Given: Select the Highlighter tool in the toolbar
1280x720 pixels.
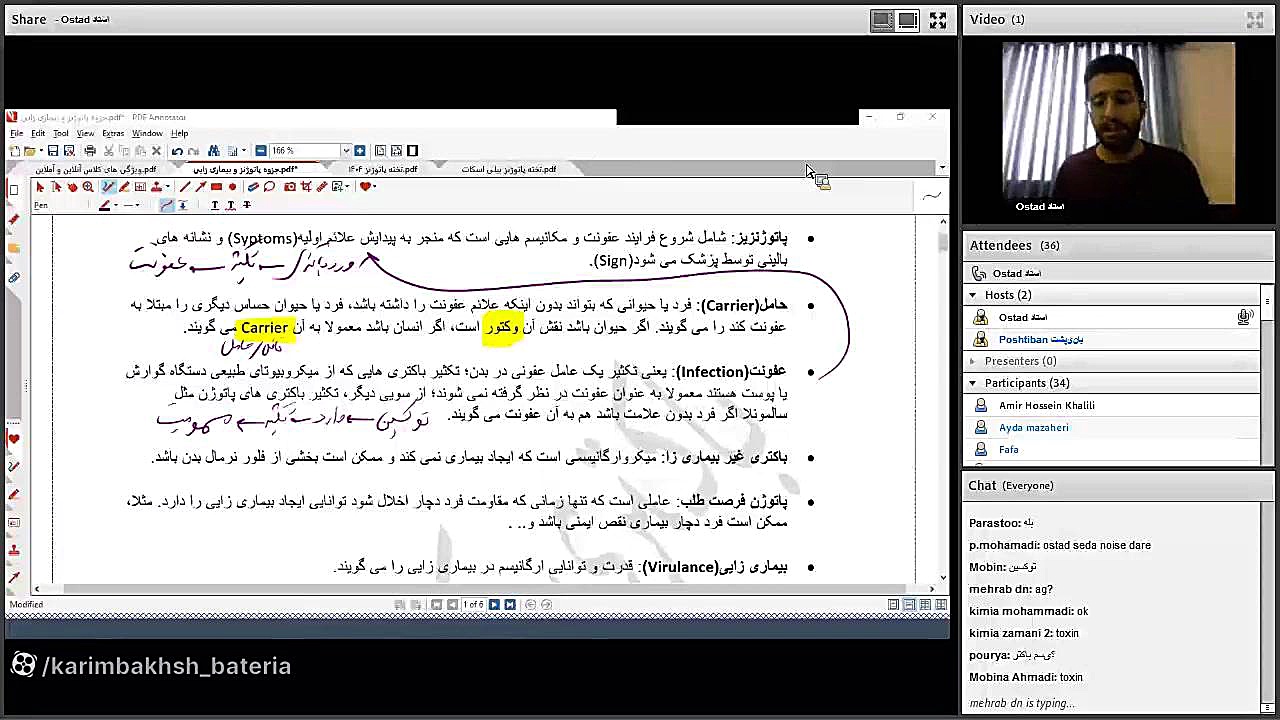Looking at the screenshot, I should click(x=124, y=186).
